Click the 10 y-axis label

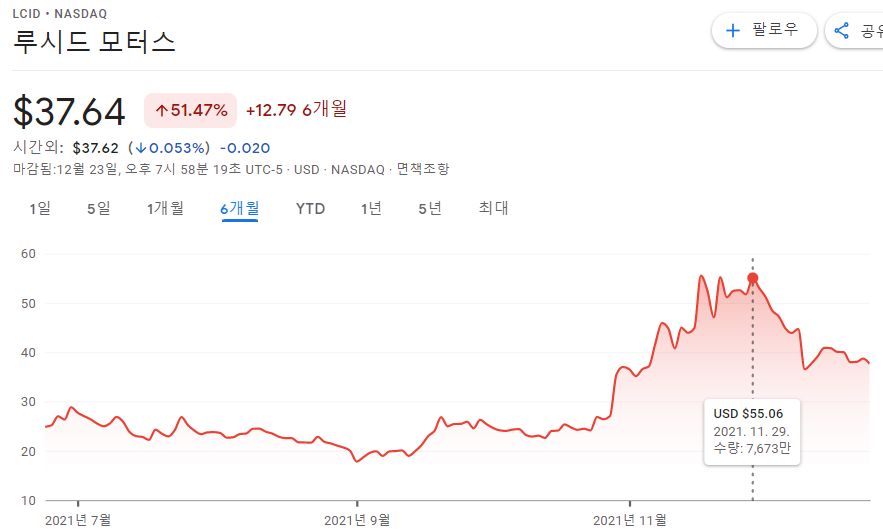28,500
